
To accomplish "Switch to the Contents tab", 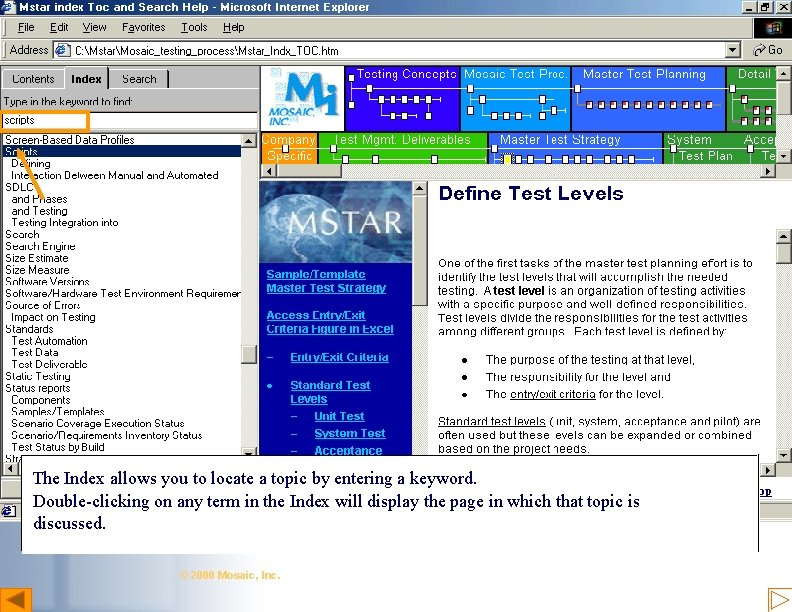I will 33,79.
